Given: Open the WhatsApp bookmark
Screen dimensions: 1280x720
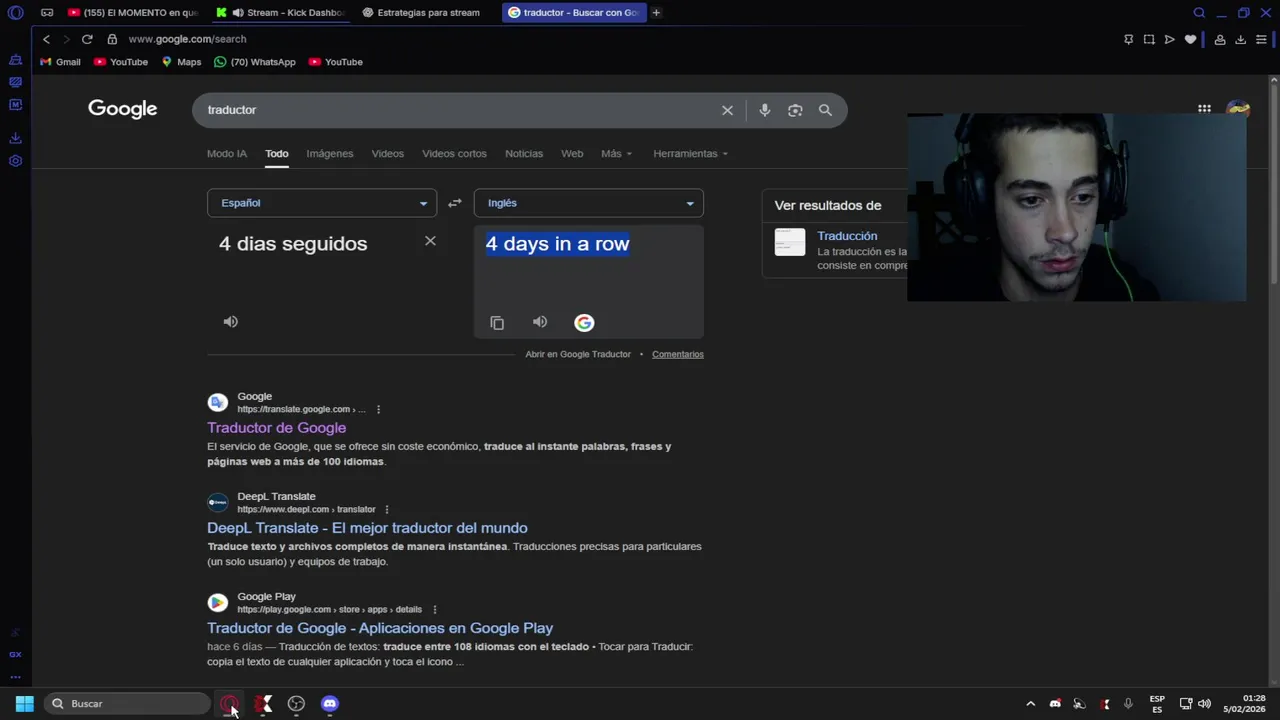Looking at the screenshot, I should pos(255,62).
